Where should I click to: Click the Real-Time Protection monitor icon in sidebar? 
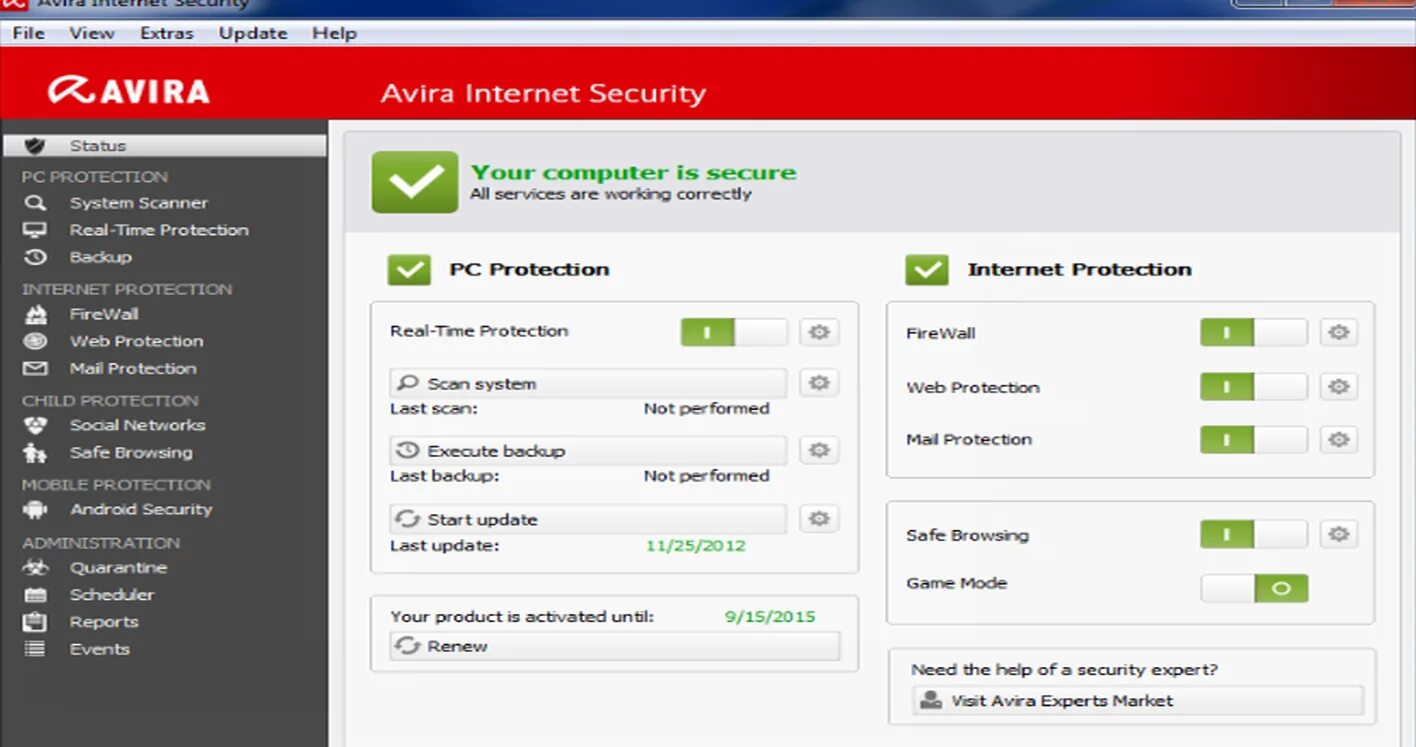35,230
